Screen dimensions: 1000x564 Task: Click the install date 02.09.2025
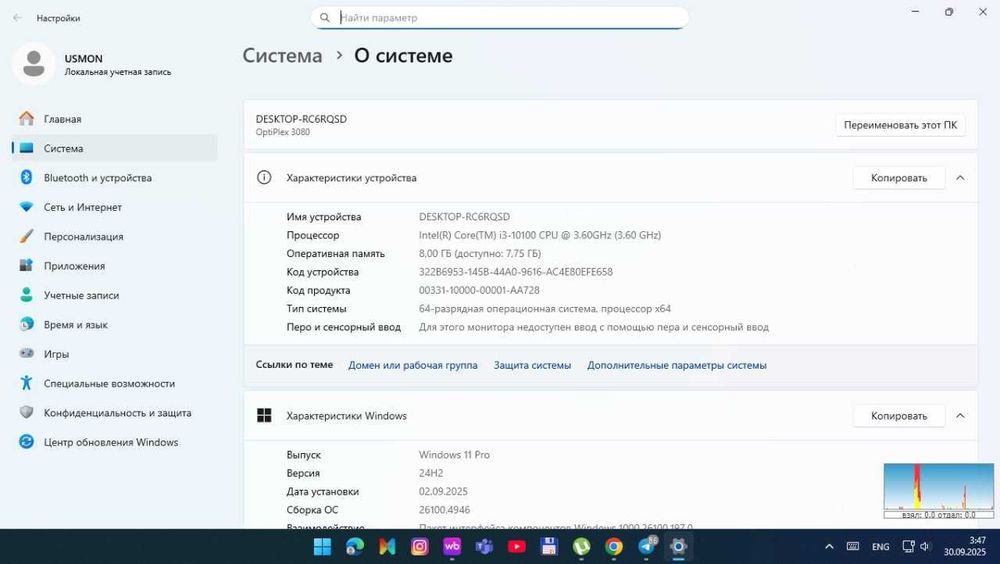(443, 491)
